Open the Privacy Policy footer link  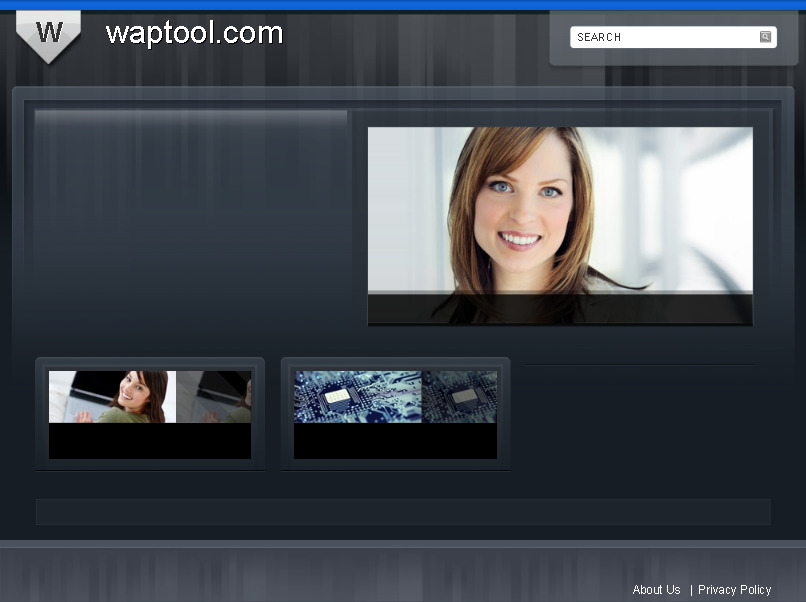coord(735,590)
